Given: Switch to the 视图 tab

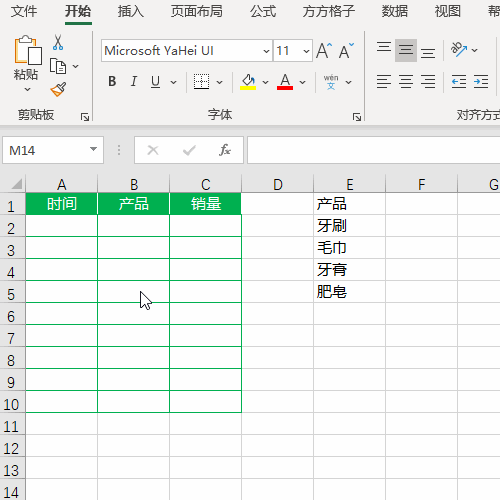Looking at the screenshot, I should click(448, 11).
